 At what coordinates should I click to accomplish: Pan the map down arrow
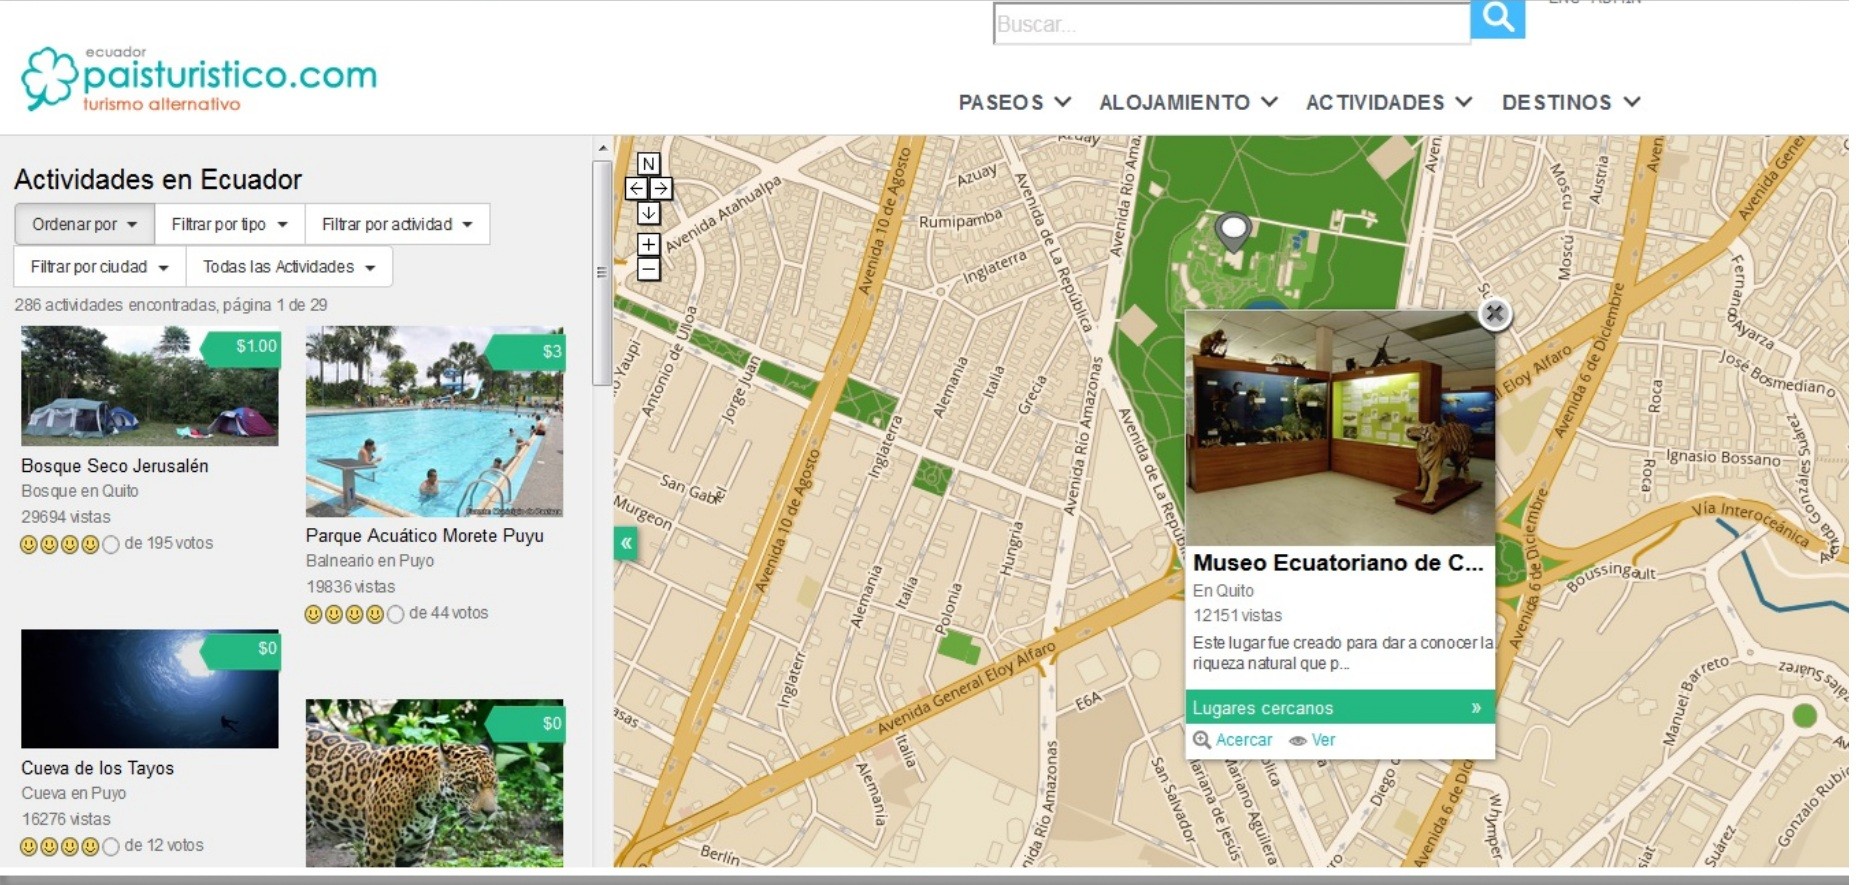coord(648,213)
